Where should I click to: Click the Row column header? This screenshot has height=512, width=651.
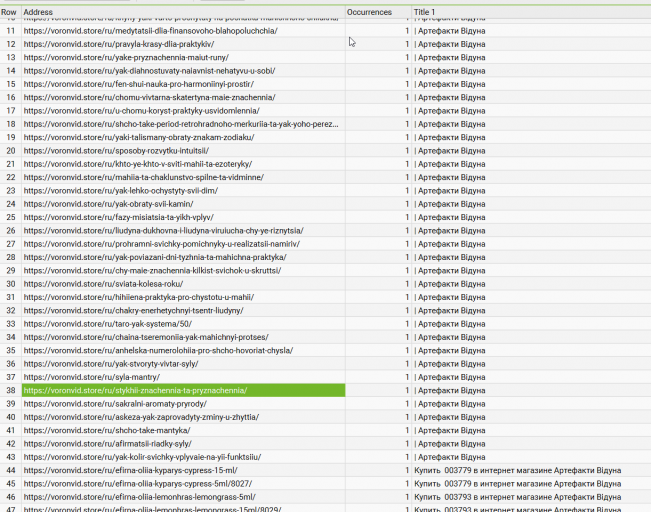click(10, 12)
